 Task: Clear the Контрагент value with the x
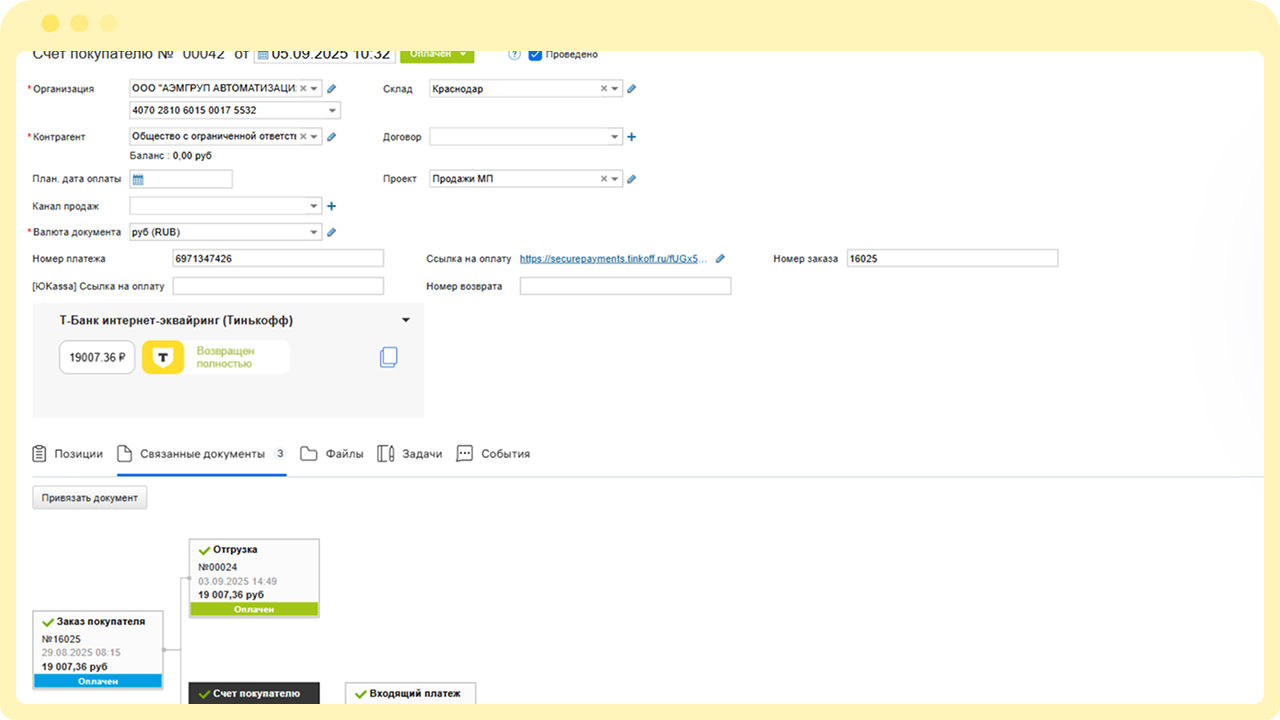304,137
